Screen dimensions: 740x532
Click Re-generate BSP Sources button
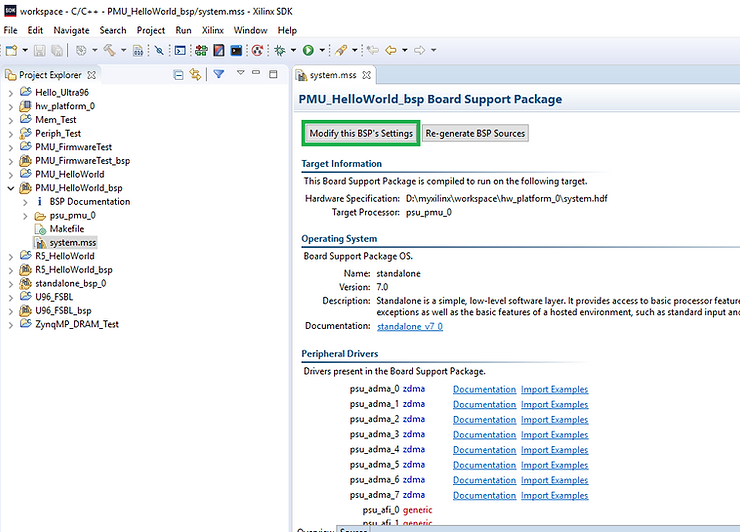[475, 134]
